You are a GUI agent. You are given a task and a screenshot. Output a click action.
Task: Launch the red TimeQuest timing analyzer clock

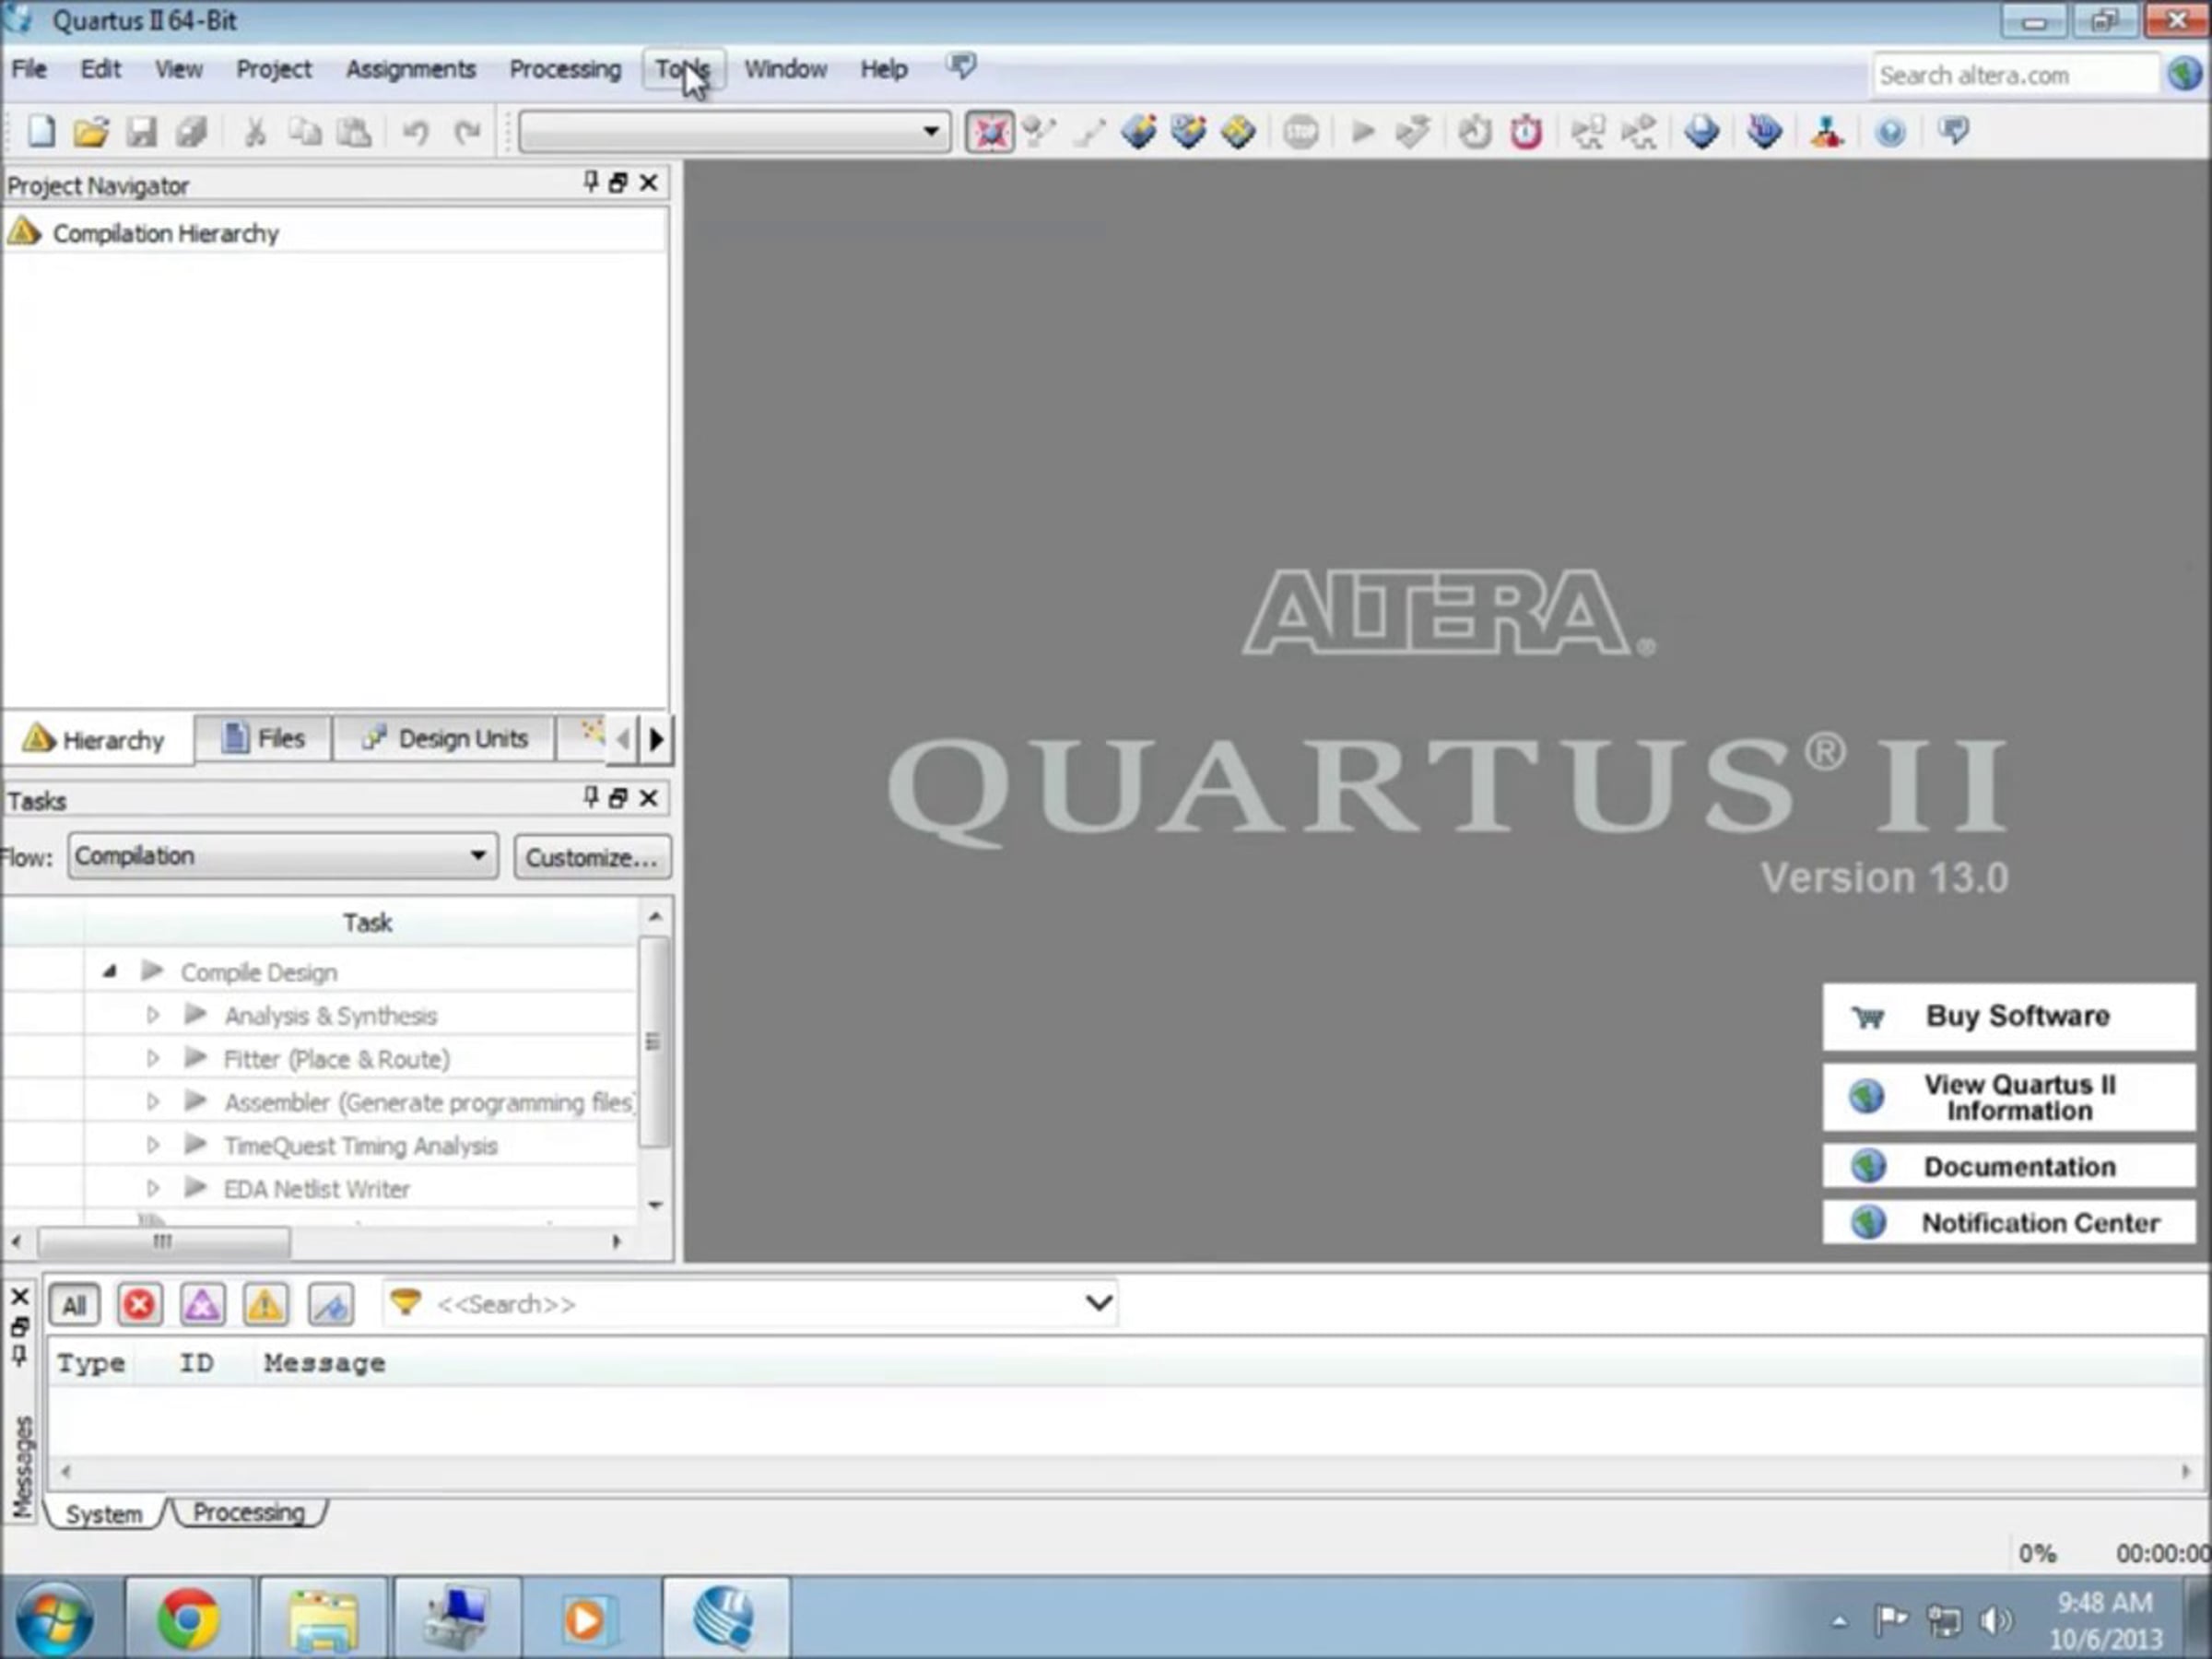pos(1526,131)
